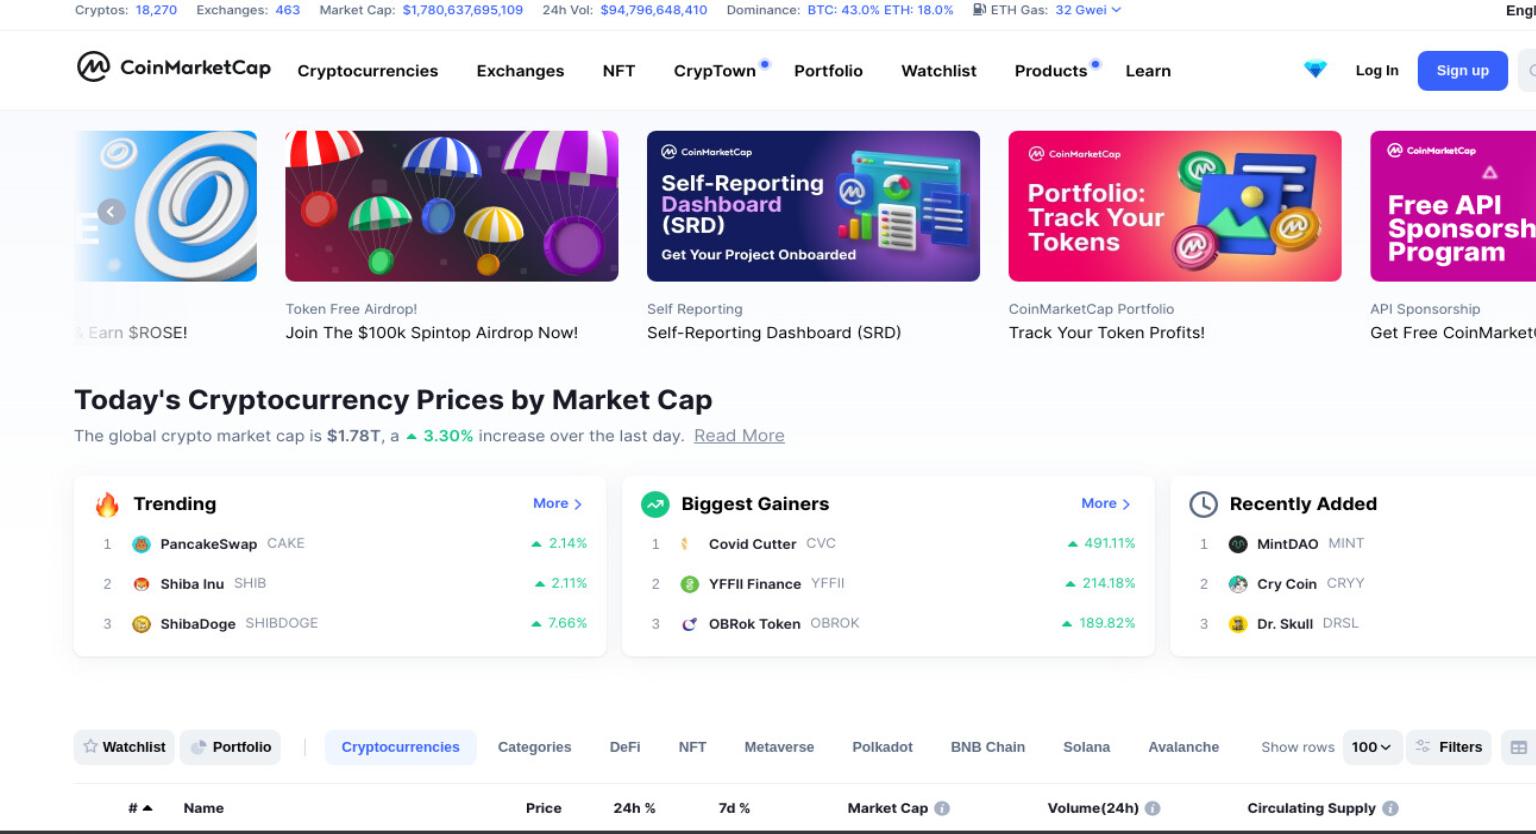Image resolution: width=1536 pixels, height=834 pixels.
Task: Open the Cryptocurrencies nav menu
Action: tap(367, 71)
